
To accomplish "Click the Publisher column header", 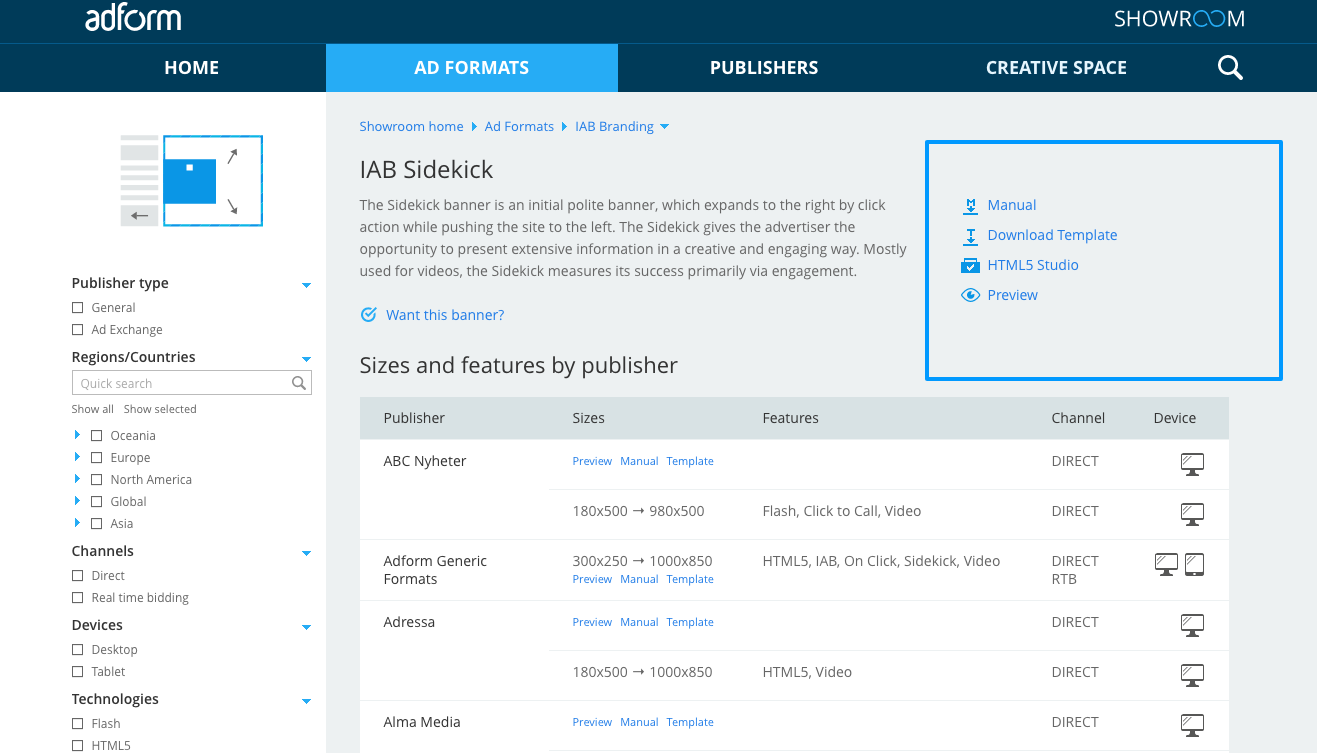I will [x=414, y=418].
